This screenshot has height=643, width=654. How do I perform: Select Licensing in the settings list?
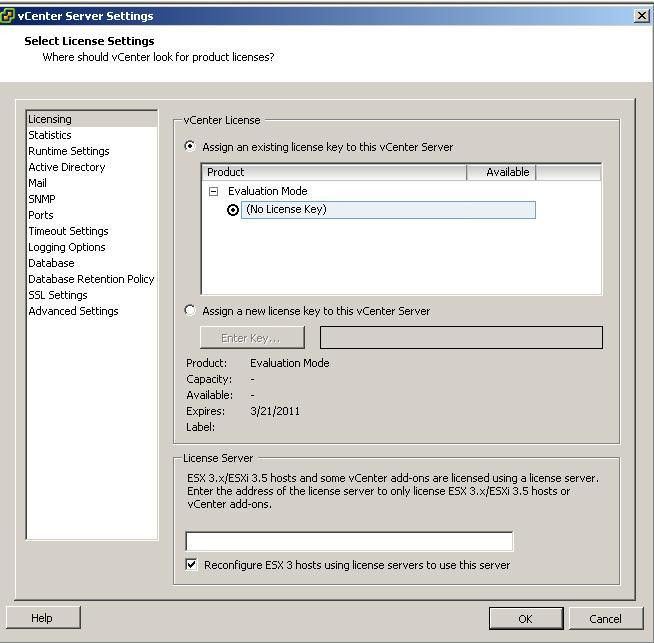(x=92, y=119)
